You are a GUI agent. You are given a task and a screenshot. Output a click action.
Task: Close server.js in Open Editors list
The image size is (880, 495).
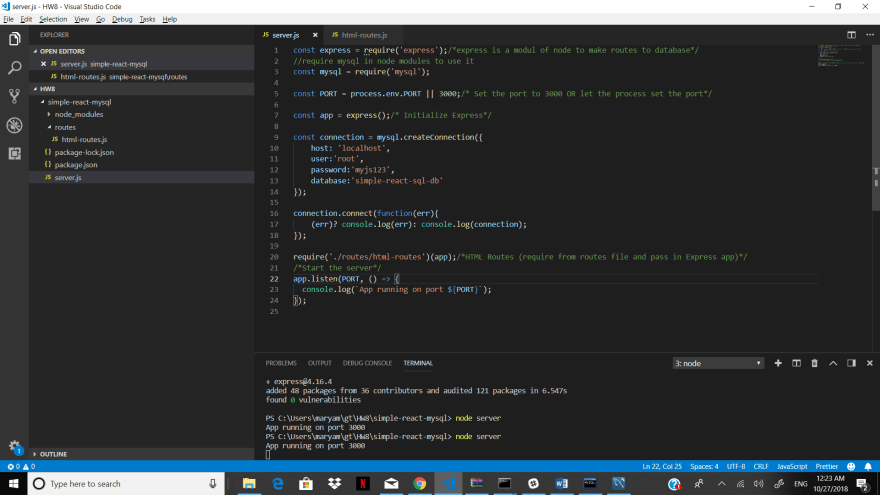pyautogui.click(x=43, y=64)
